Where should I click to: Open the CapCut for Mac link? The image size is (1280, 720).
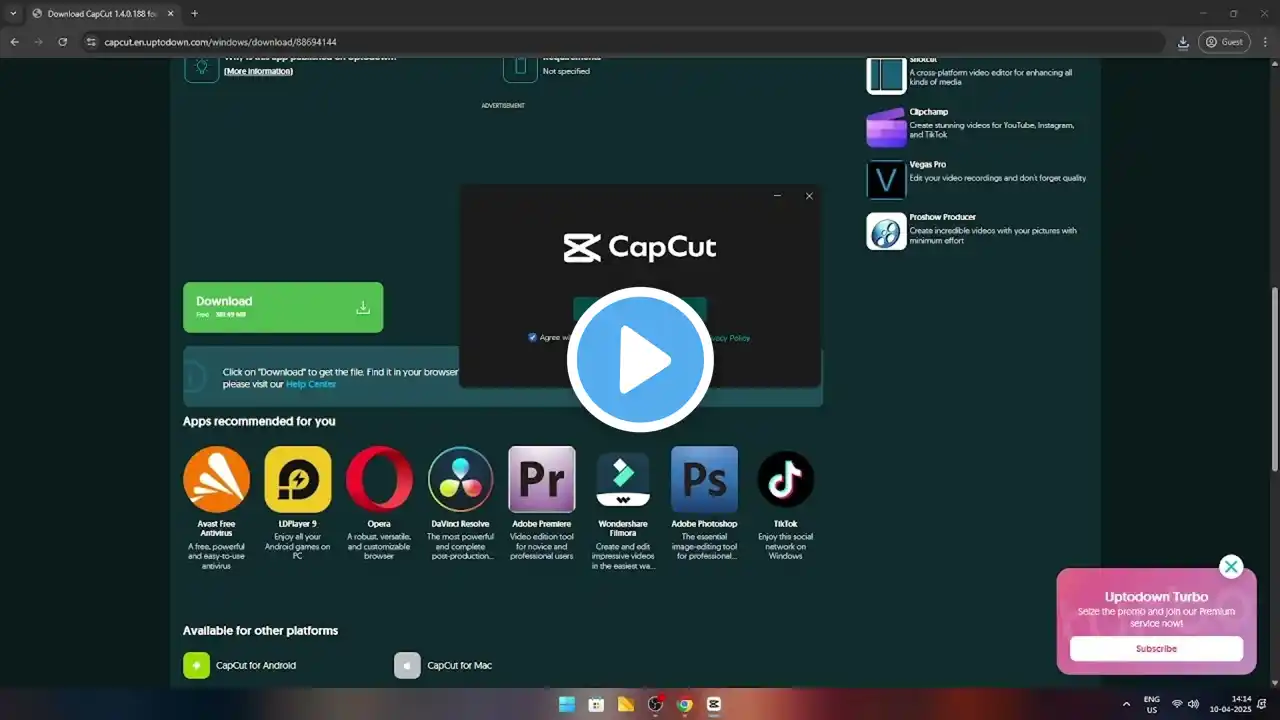click(x=460, y=665)
